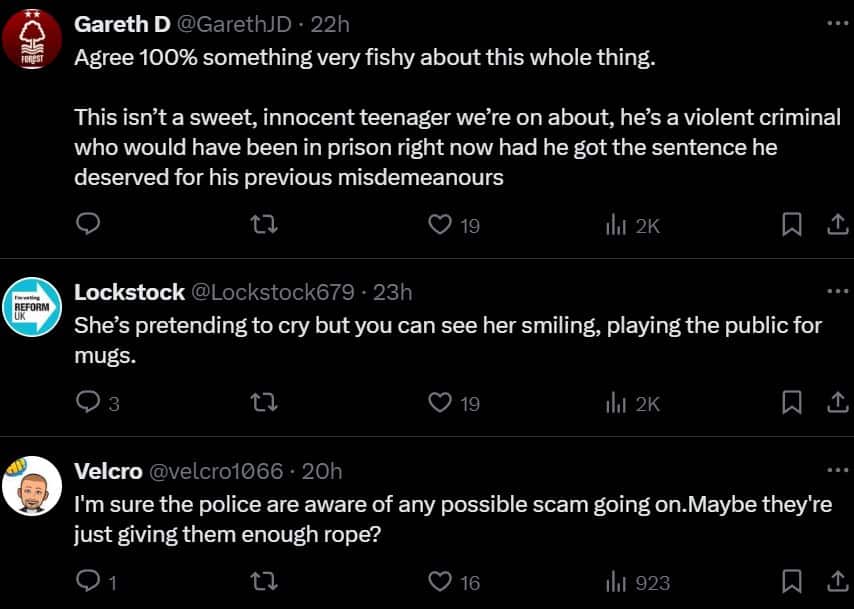854x609 pixels.
Task: Open more options on Velcro's tweet
Action: pos(838,470)
